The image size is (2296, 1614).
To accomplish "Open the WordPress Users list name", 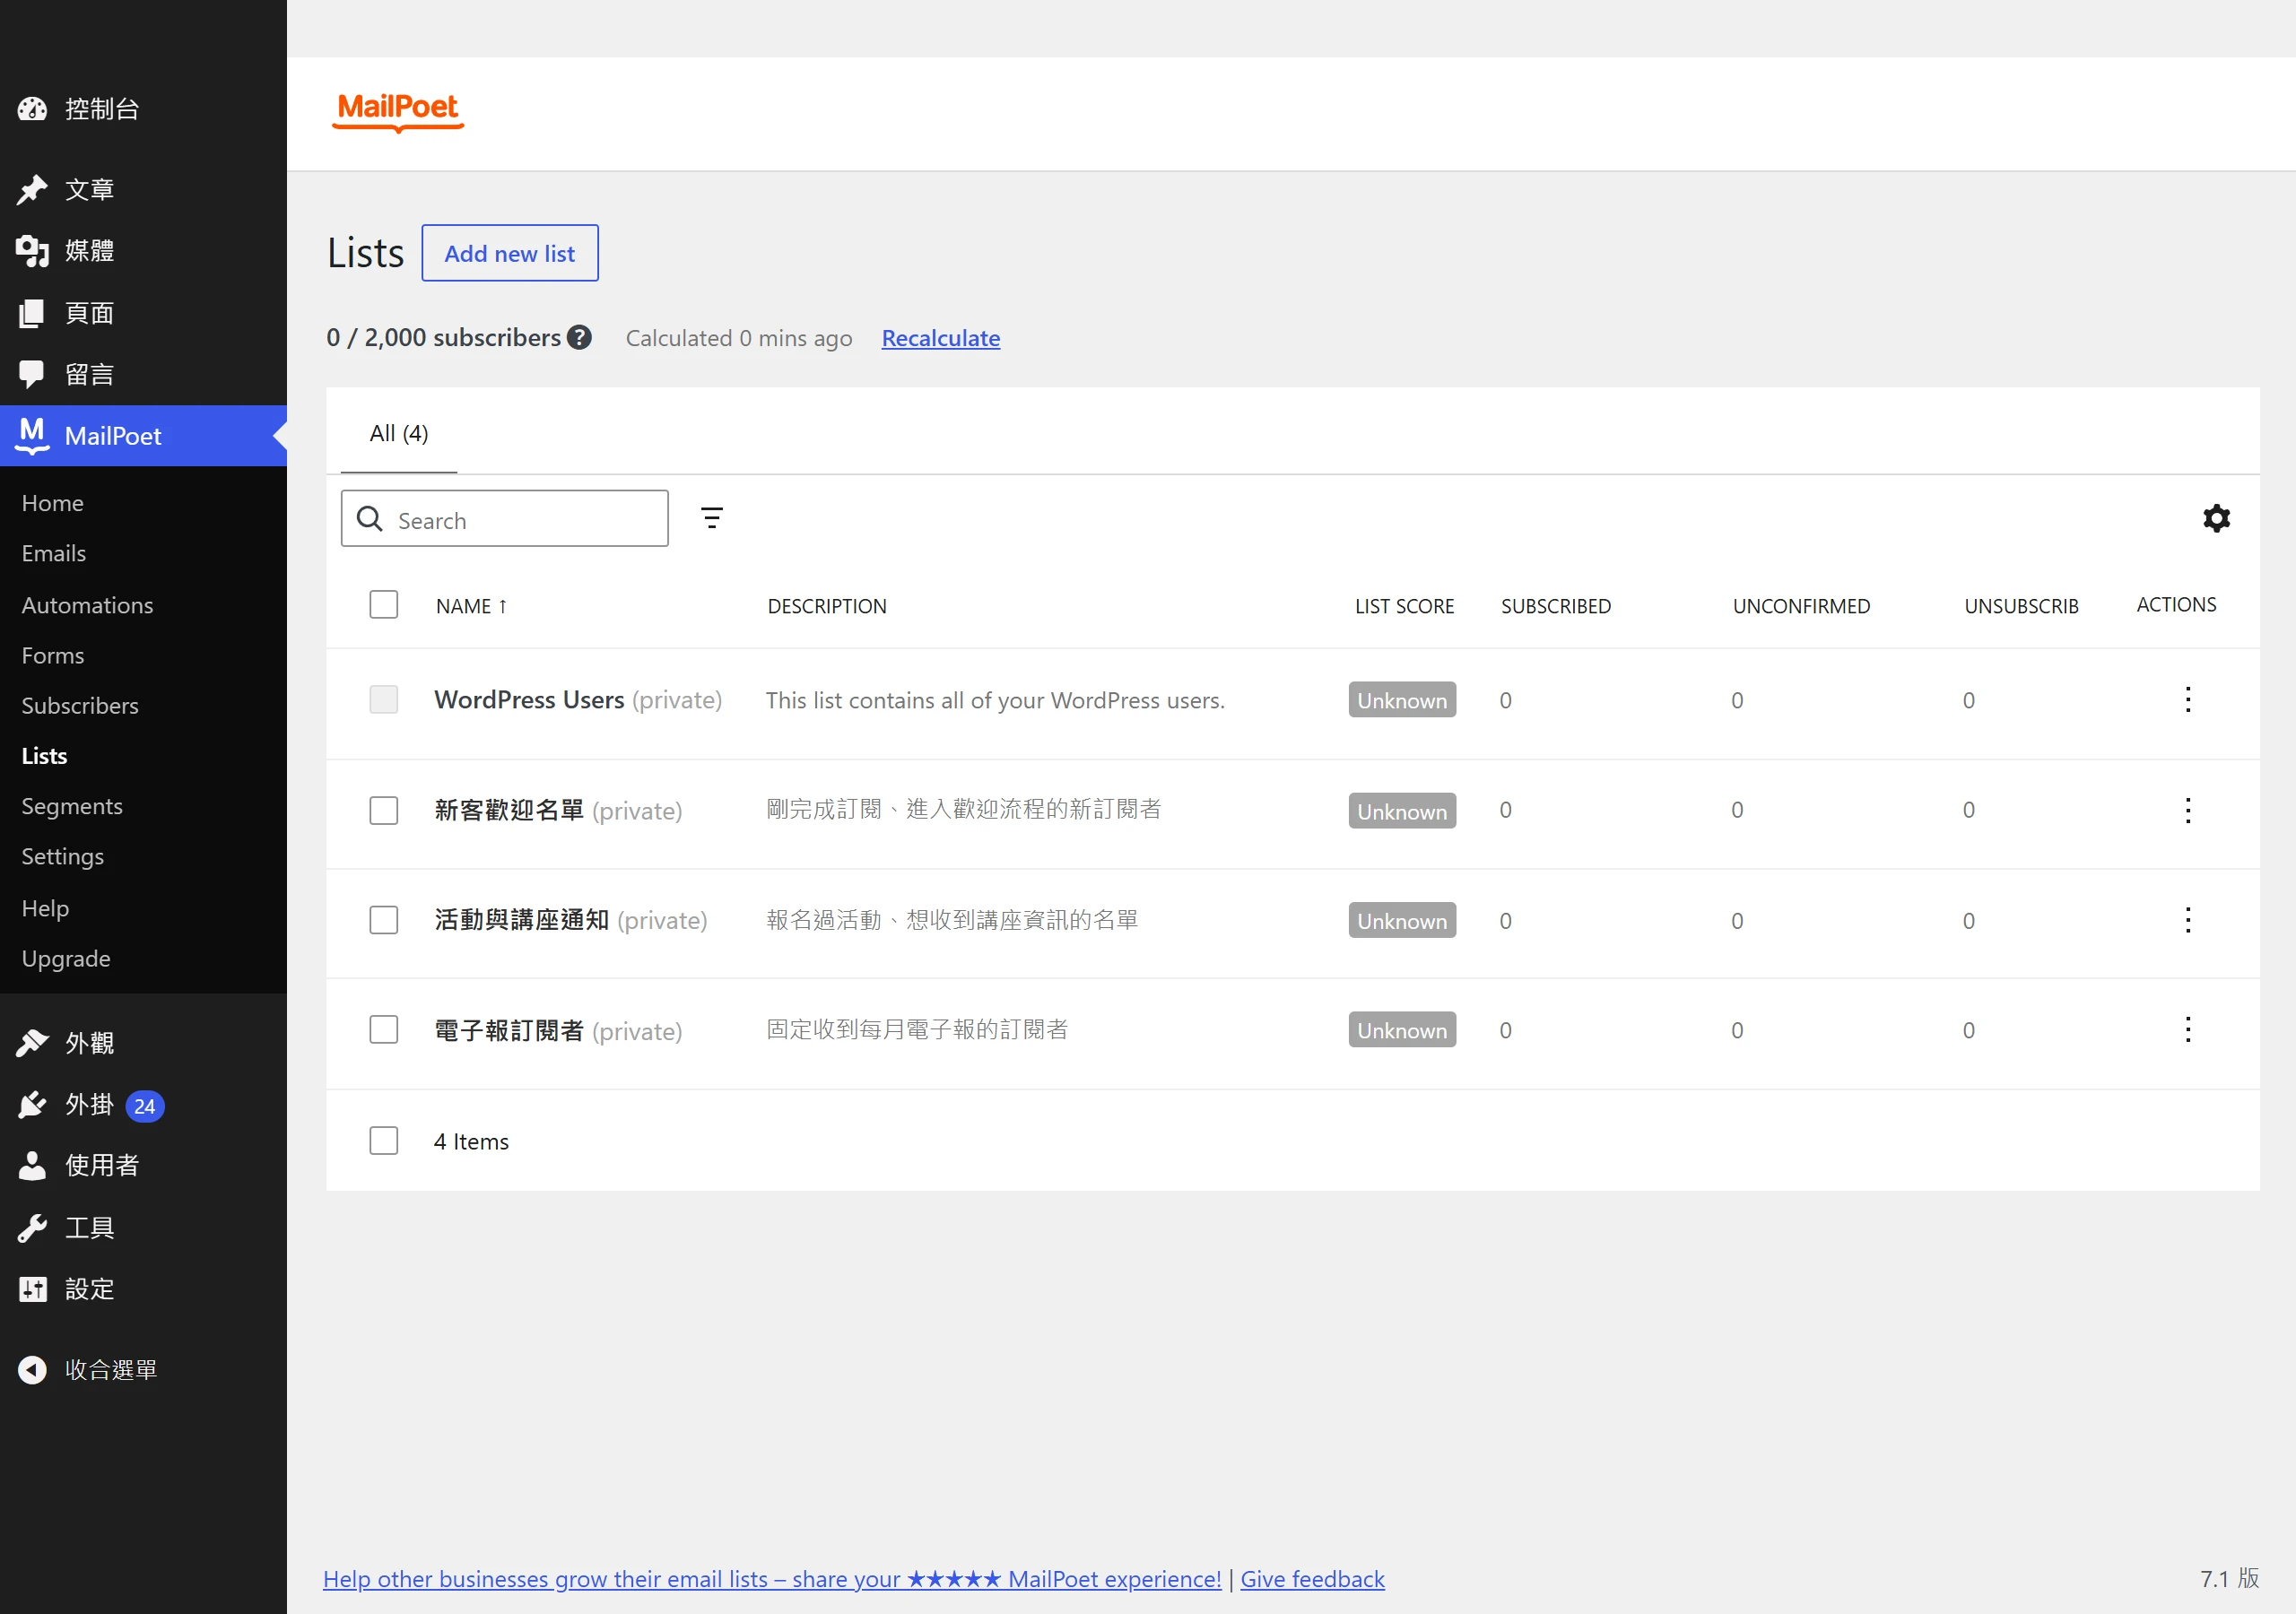I will (x=529, y=700).
